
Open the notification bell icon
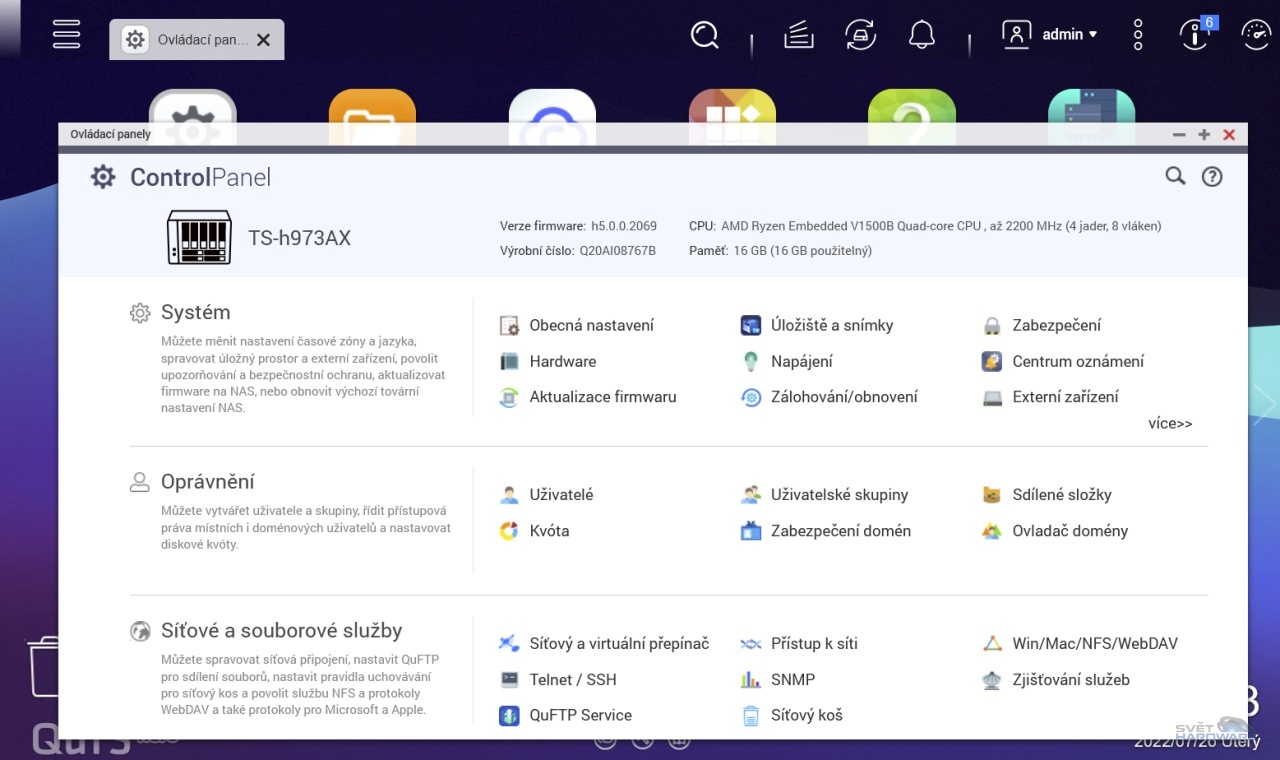(x=921, y=33)
